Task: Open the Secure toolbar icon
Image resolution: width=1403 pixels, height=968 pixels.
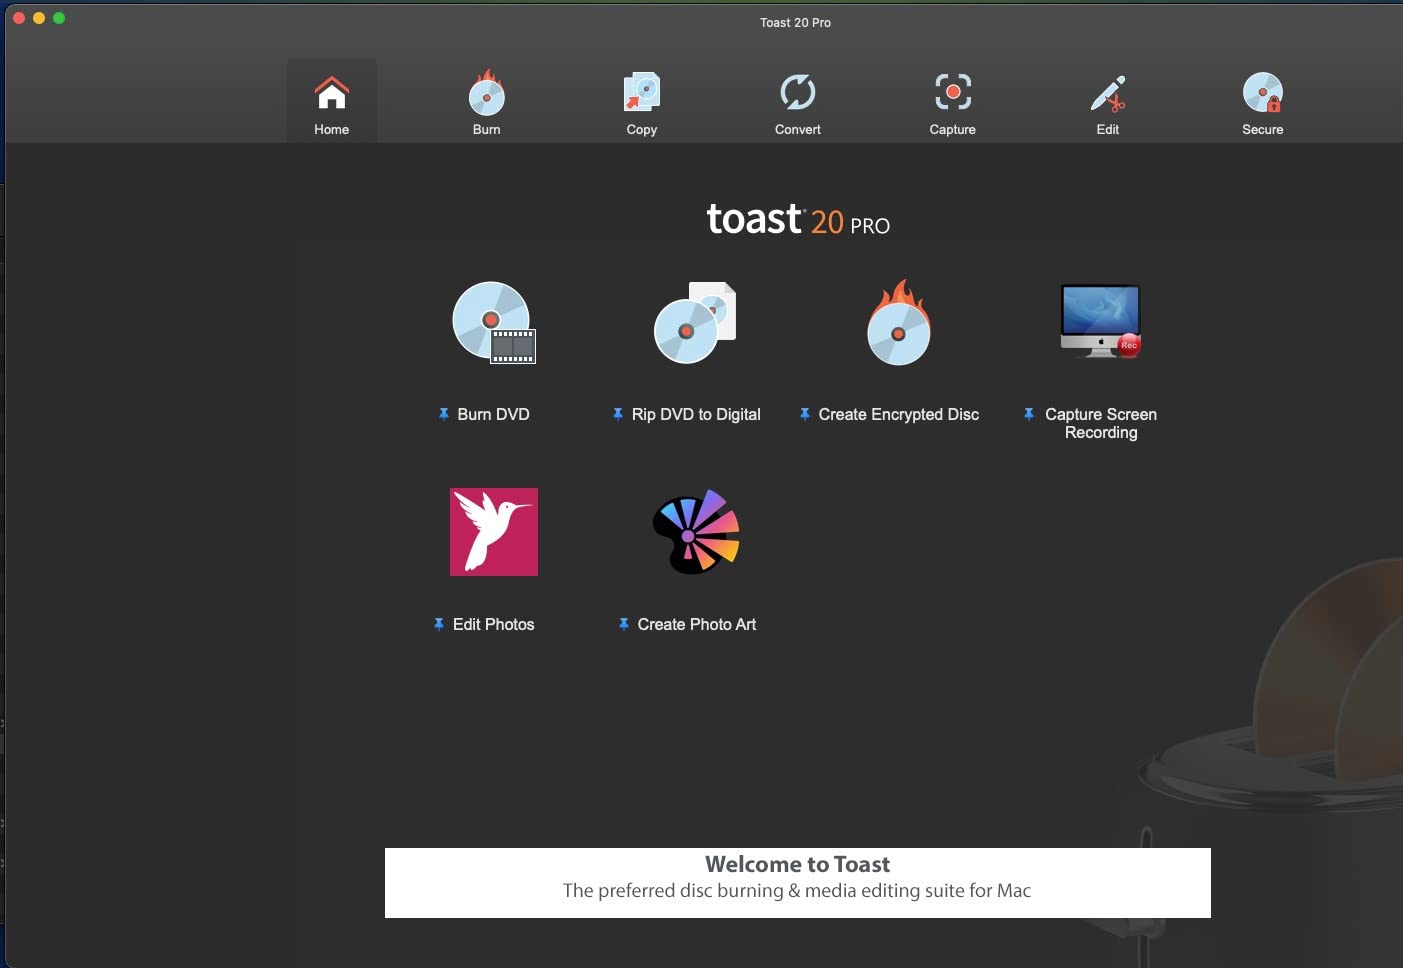Action: click(1263, 93)
